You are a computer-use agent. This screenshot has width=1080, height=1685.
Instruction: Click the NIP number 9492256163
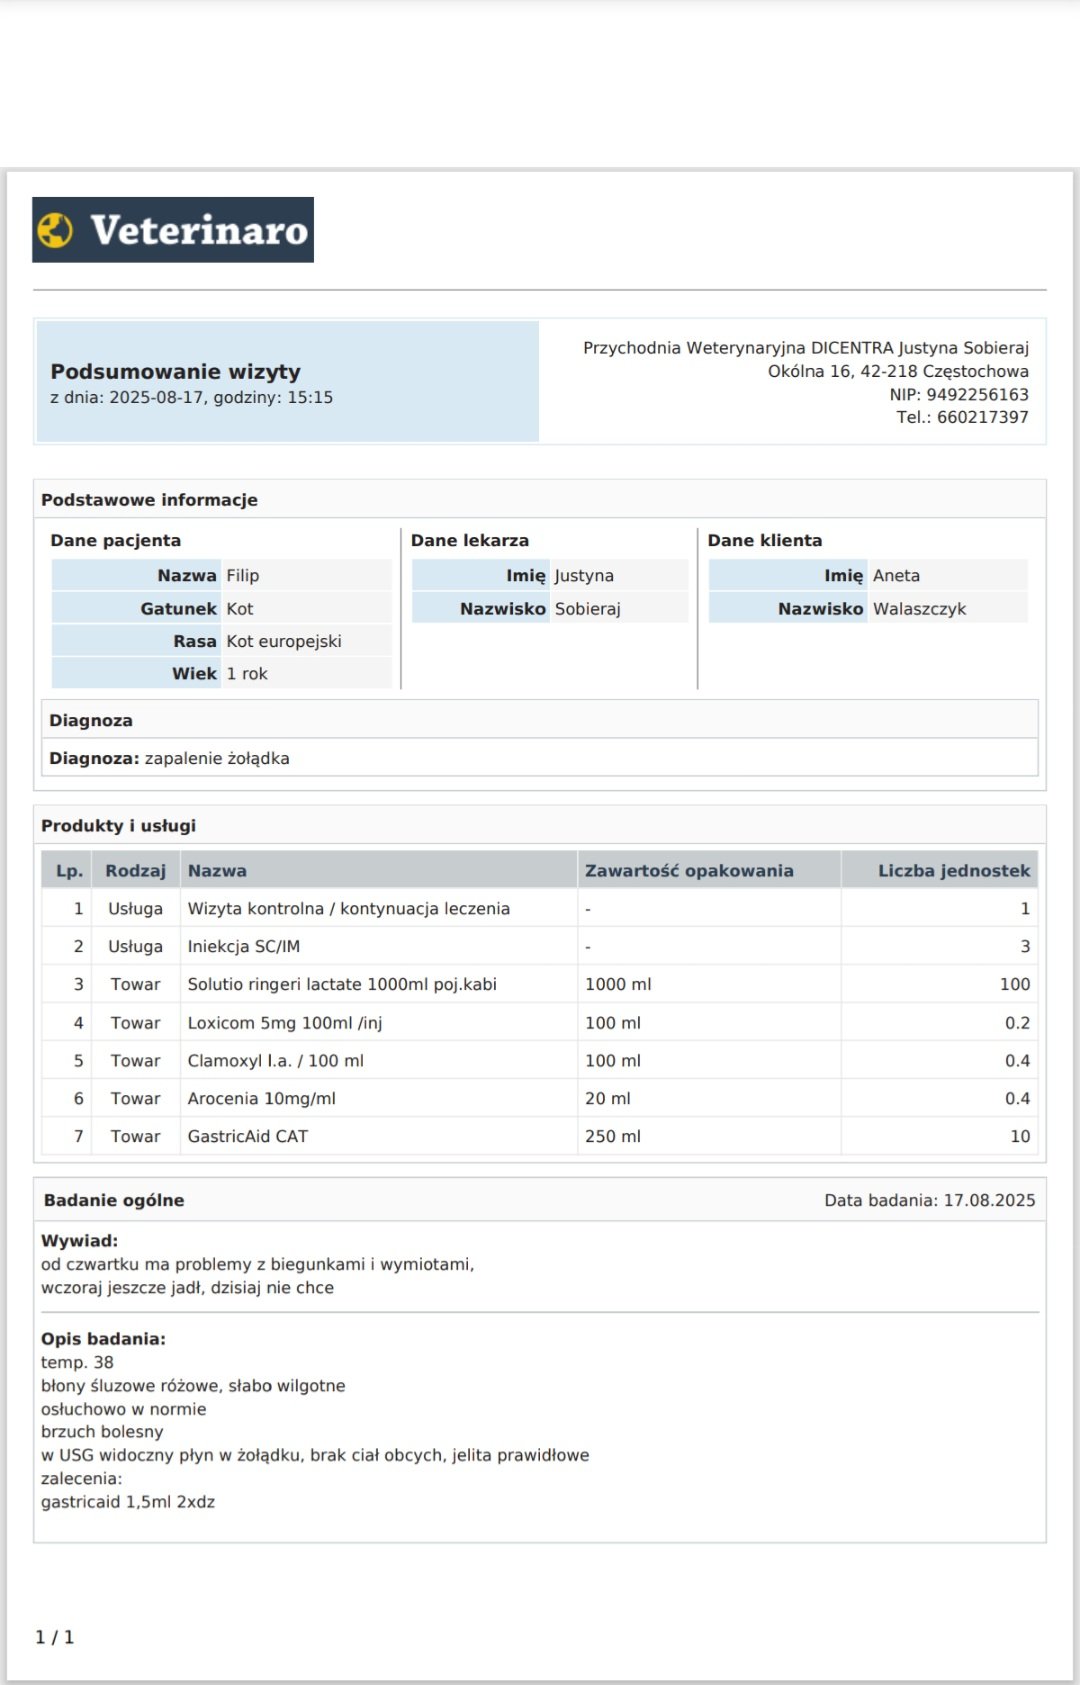[977, 394]
